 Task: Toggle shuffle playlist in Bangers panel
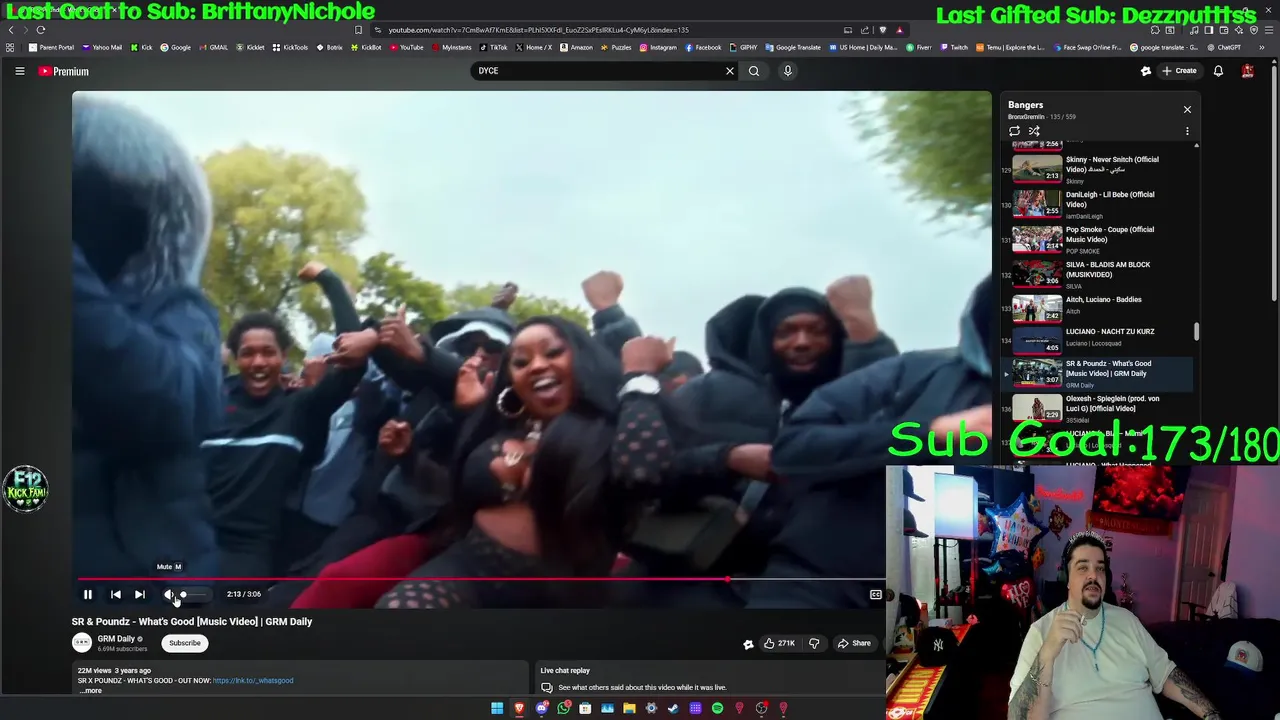tap(1034, 131)
